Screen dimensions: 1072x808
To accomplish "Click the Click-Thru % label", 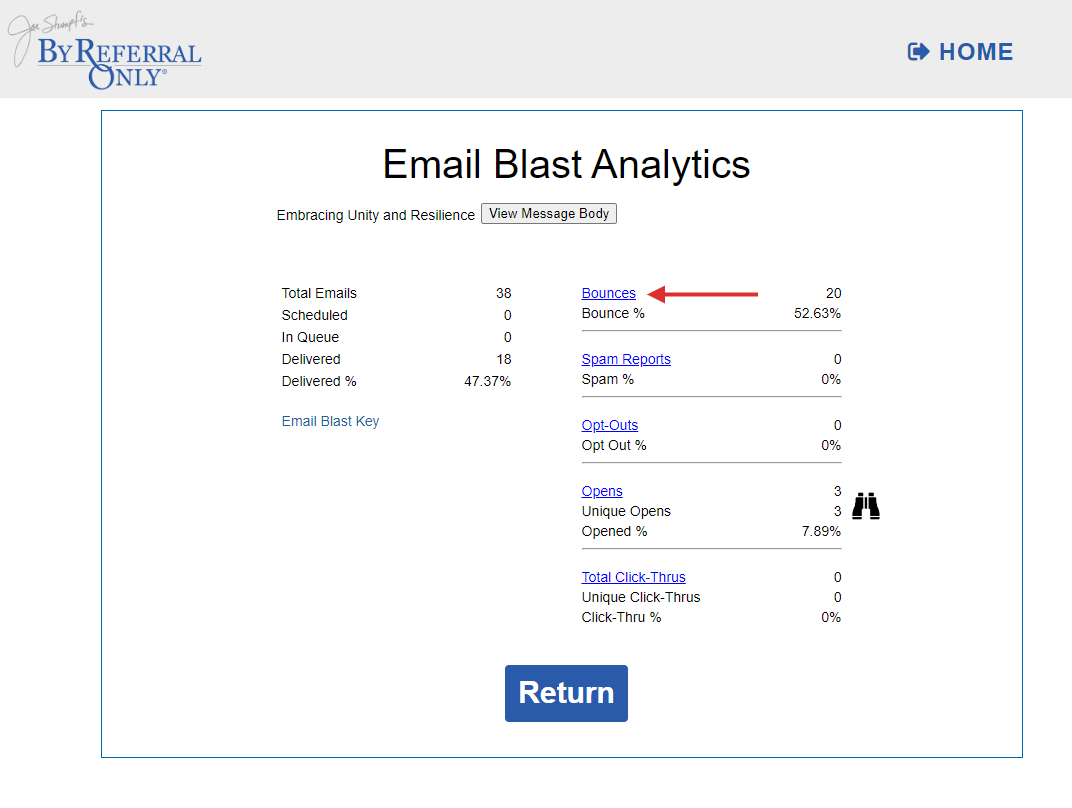I will (621, 617).
